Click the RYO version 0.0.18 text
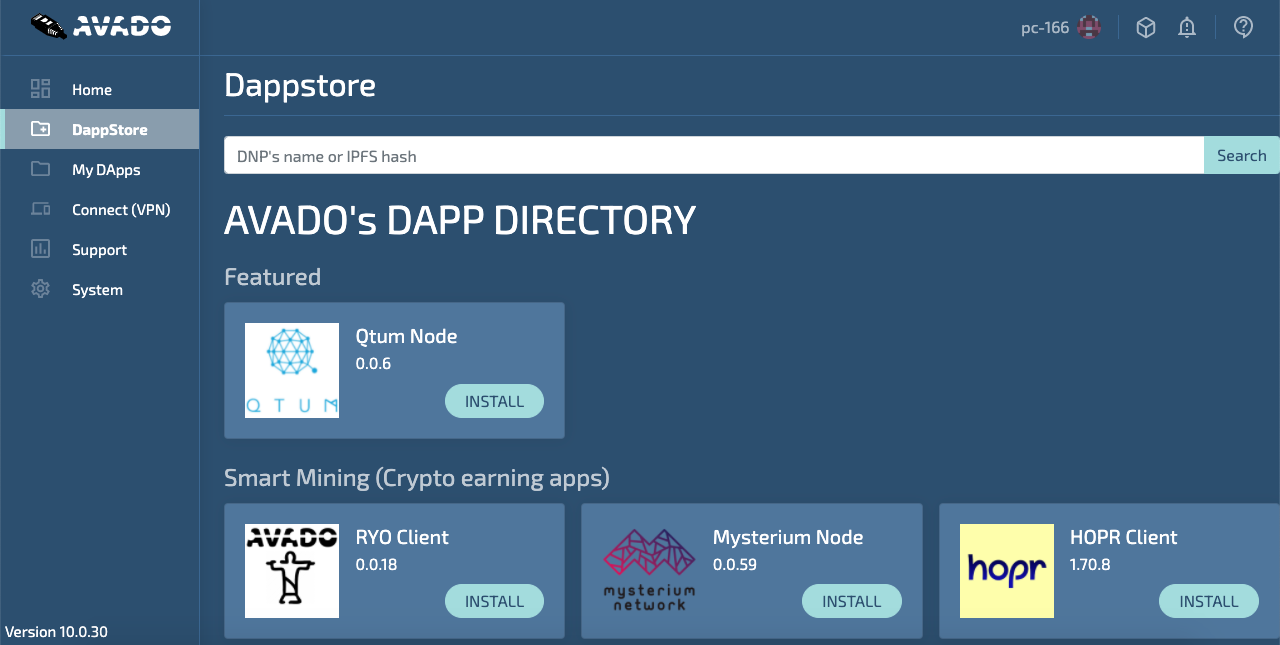Screen dimensions: 1280x645 pos(376,564)
